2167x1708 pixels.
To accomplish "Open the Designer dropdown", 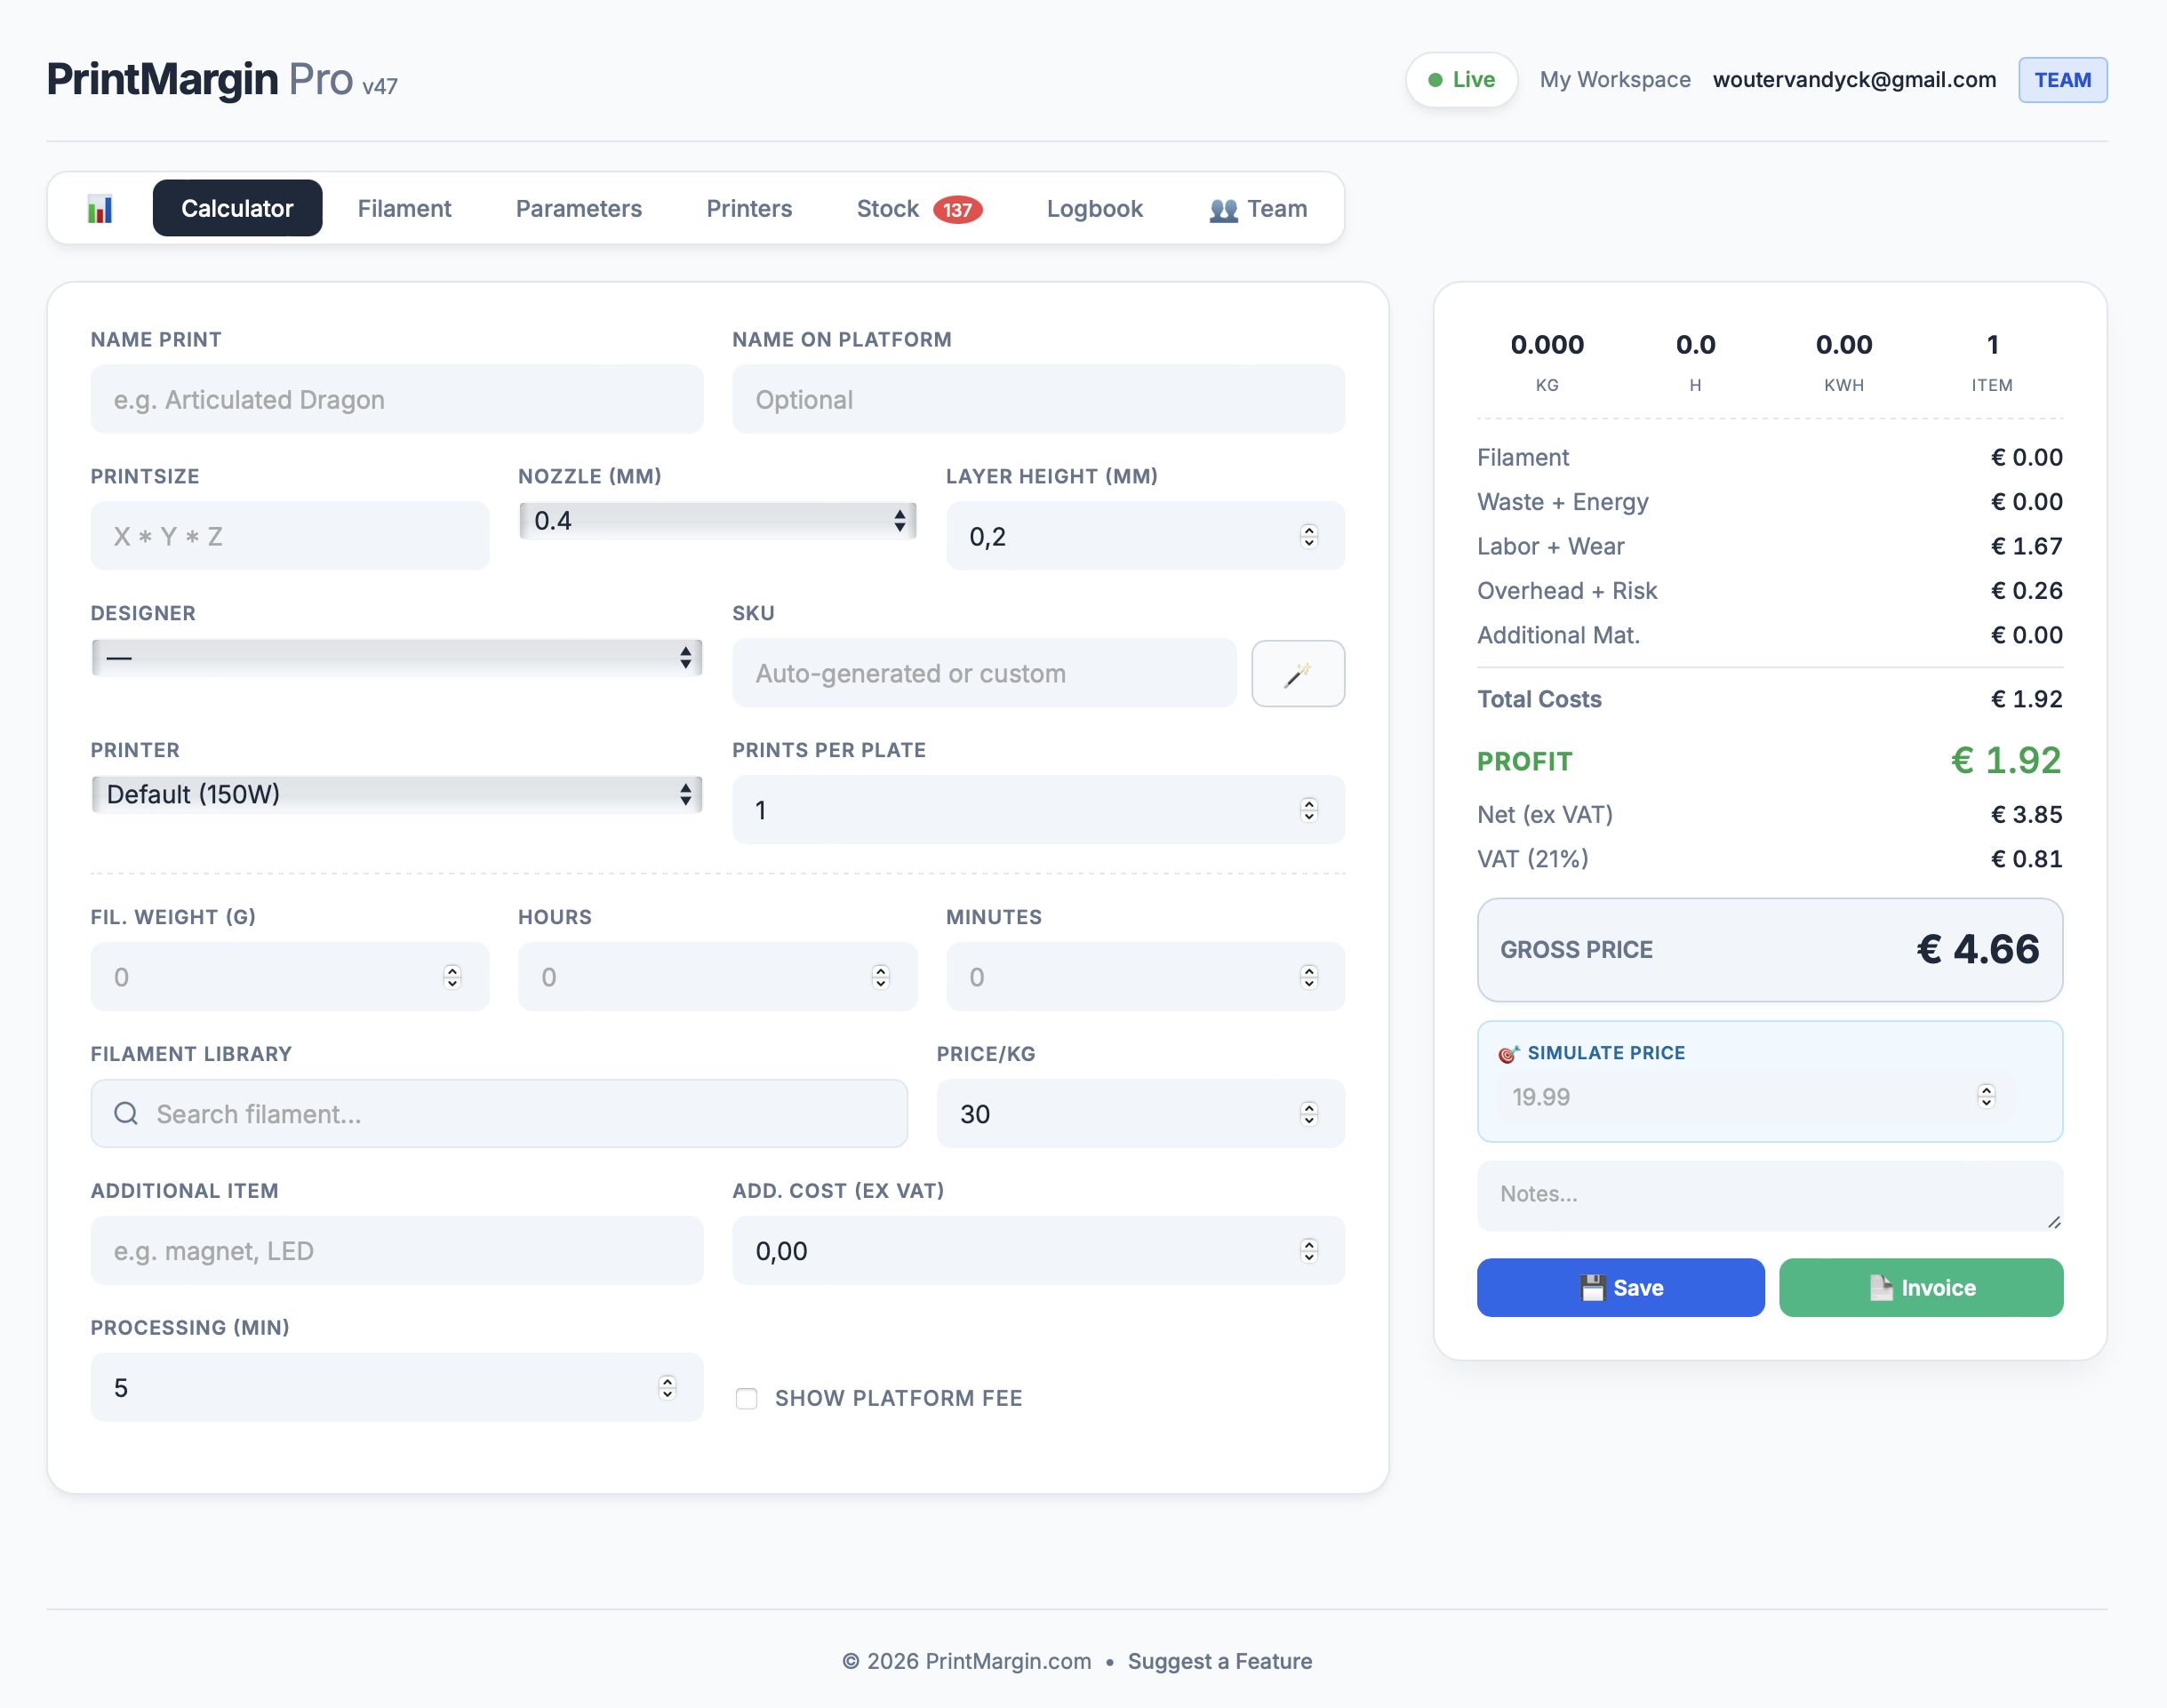I will pos(396,658).
